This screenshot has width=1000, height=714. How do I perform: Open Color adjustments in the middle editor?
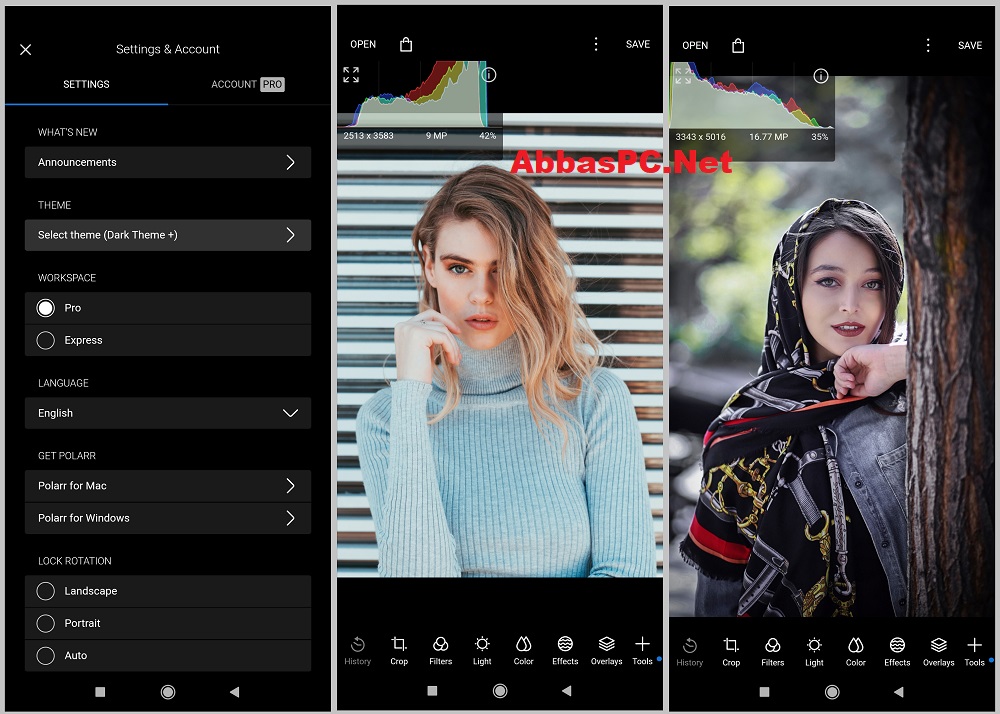click(x=524, y=650)
